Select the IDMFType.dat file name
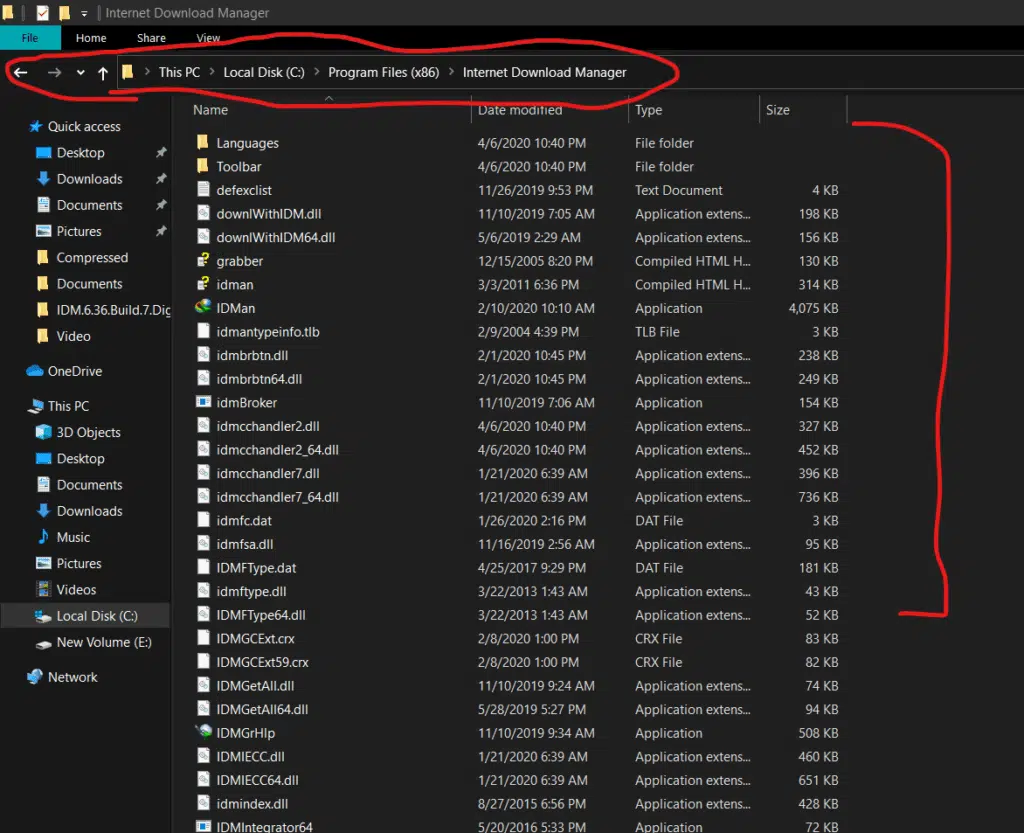Image resolution: width=1024 pixels, height=833 pixels. [x=256, y=568]
